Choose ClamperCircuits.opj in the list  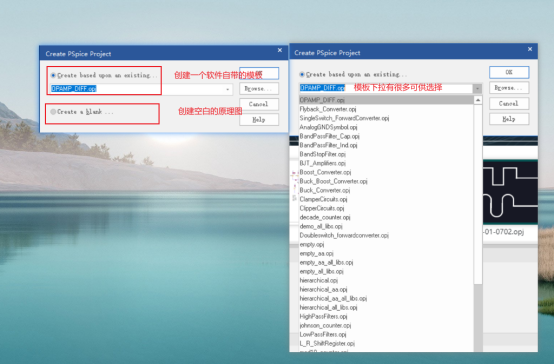[386, 199]
